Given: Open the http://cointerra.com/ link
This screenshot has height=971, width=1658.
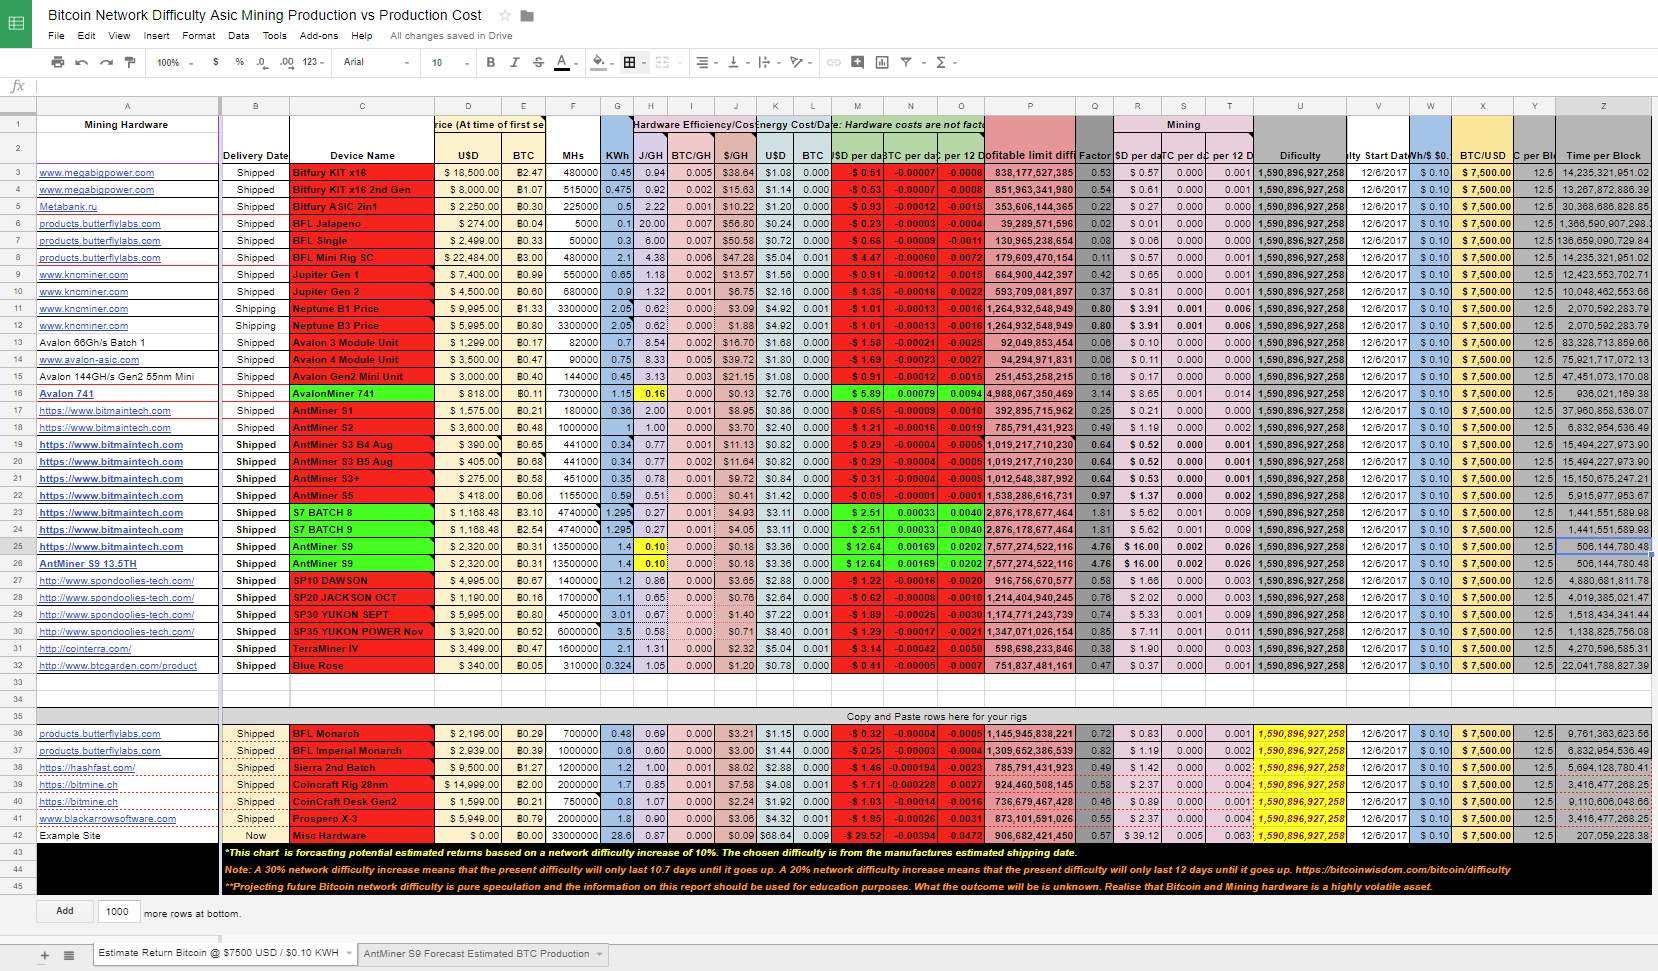Looking at the screenshot, I should coord(85,649).
